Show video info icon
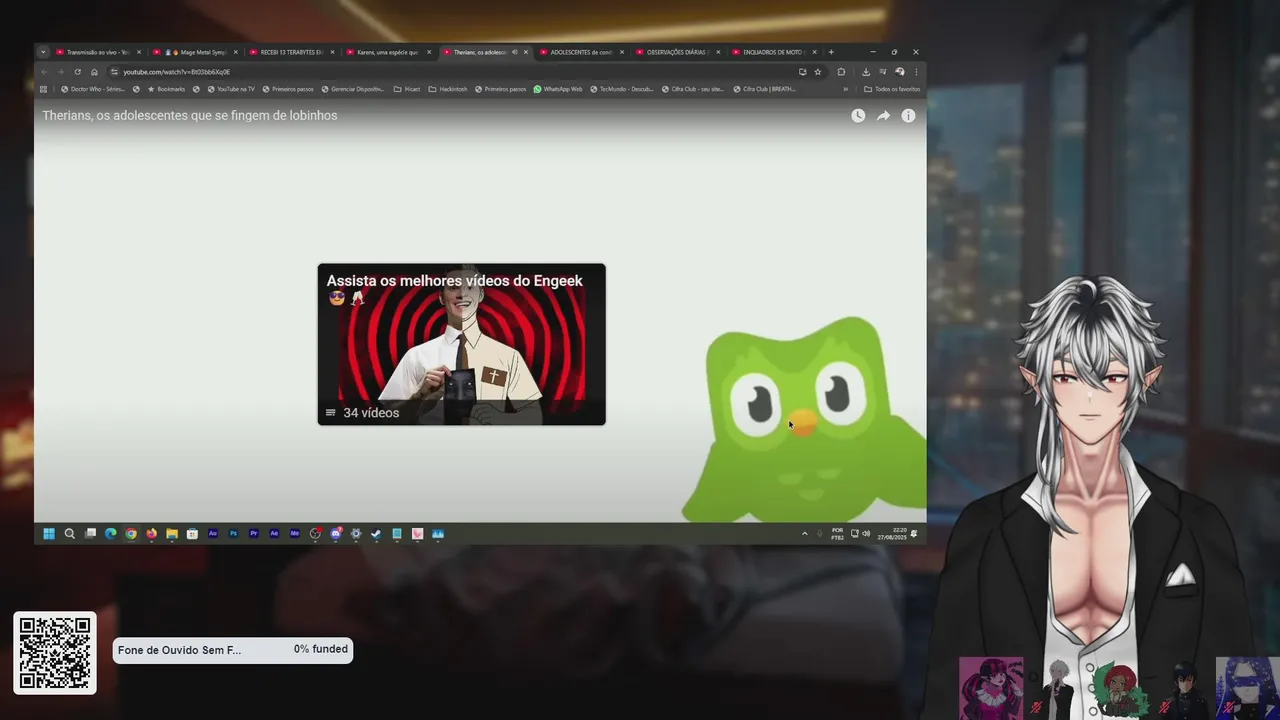The image size is (1280, 720). click(908, 116)
